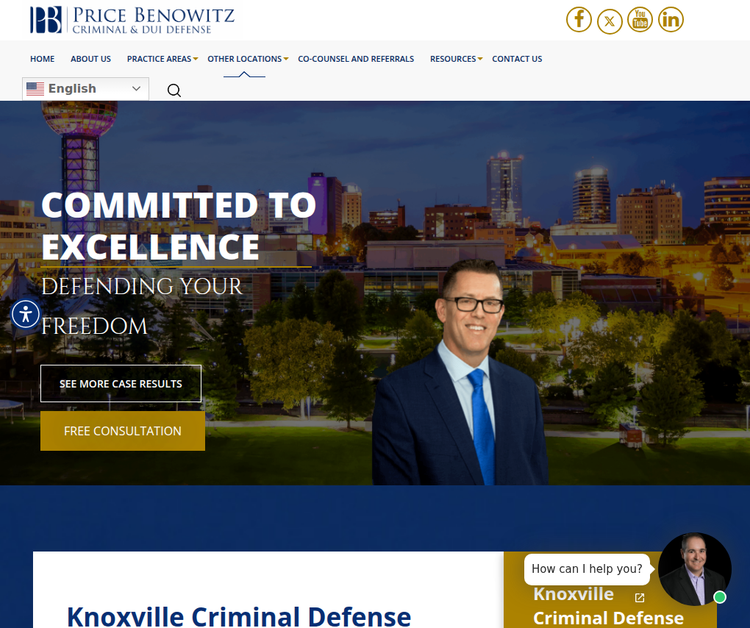Open the YouTube social icon
This screenshot has width=750, height=628.
point(640,20)
